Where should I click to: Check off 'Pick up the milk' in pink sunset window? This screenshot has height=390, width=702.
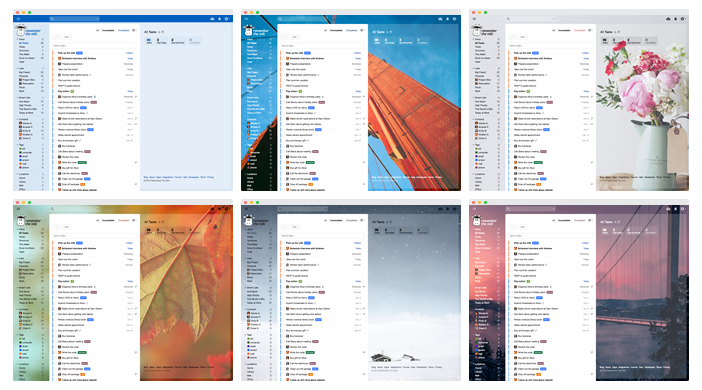point(512,243)
